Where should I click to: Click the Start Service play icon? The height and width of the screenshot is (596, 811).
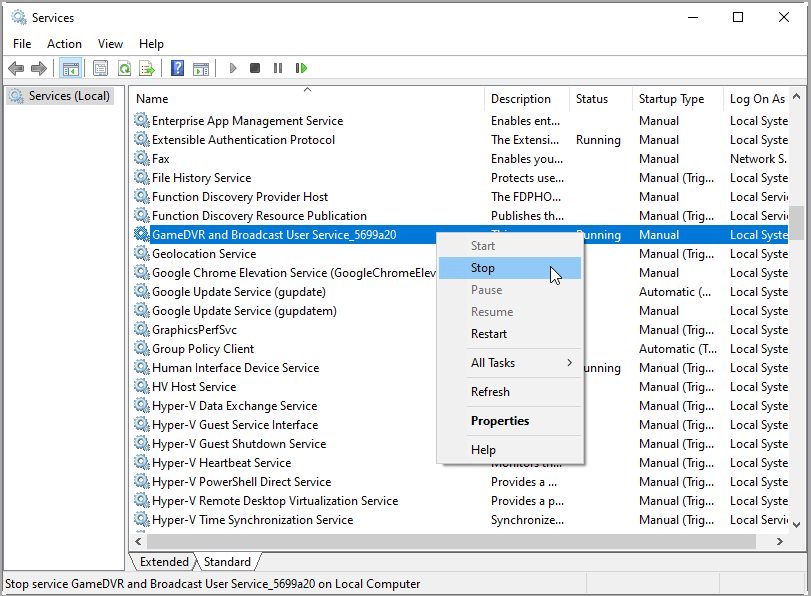233,68
